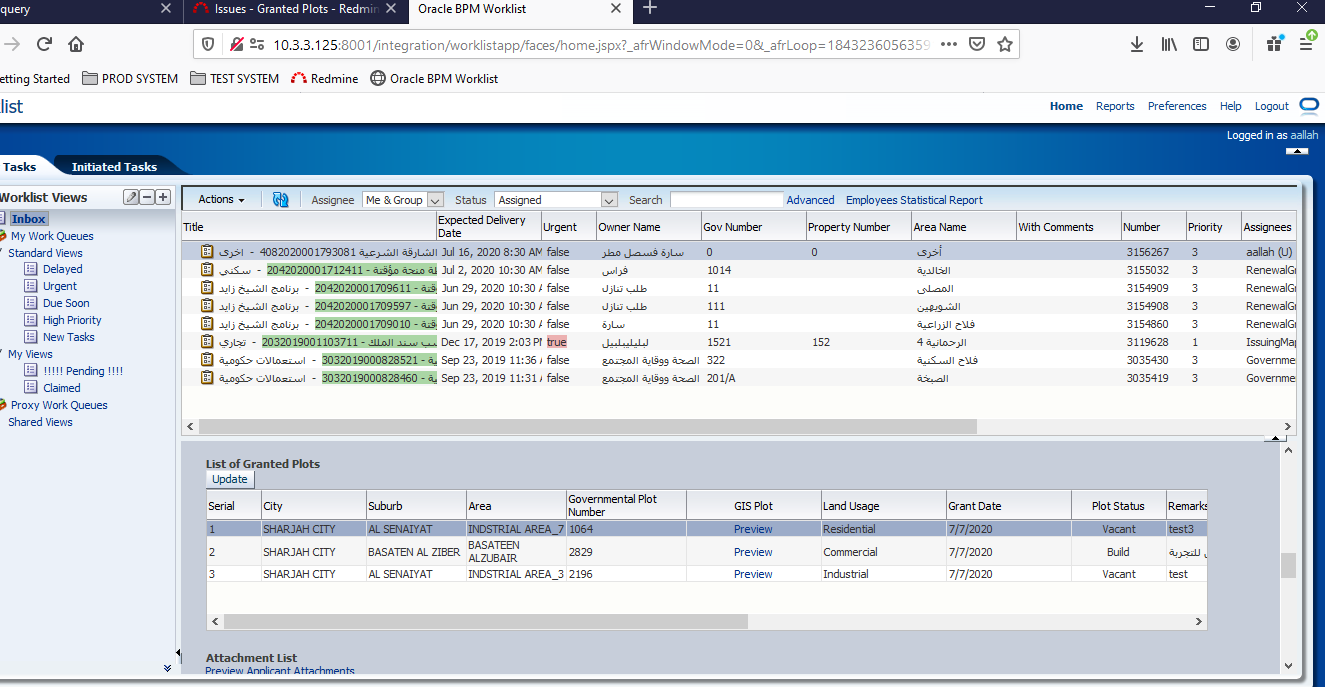Show Firefox sidebars icon
1325x687 pixels.
click(1201, 44)
